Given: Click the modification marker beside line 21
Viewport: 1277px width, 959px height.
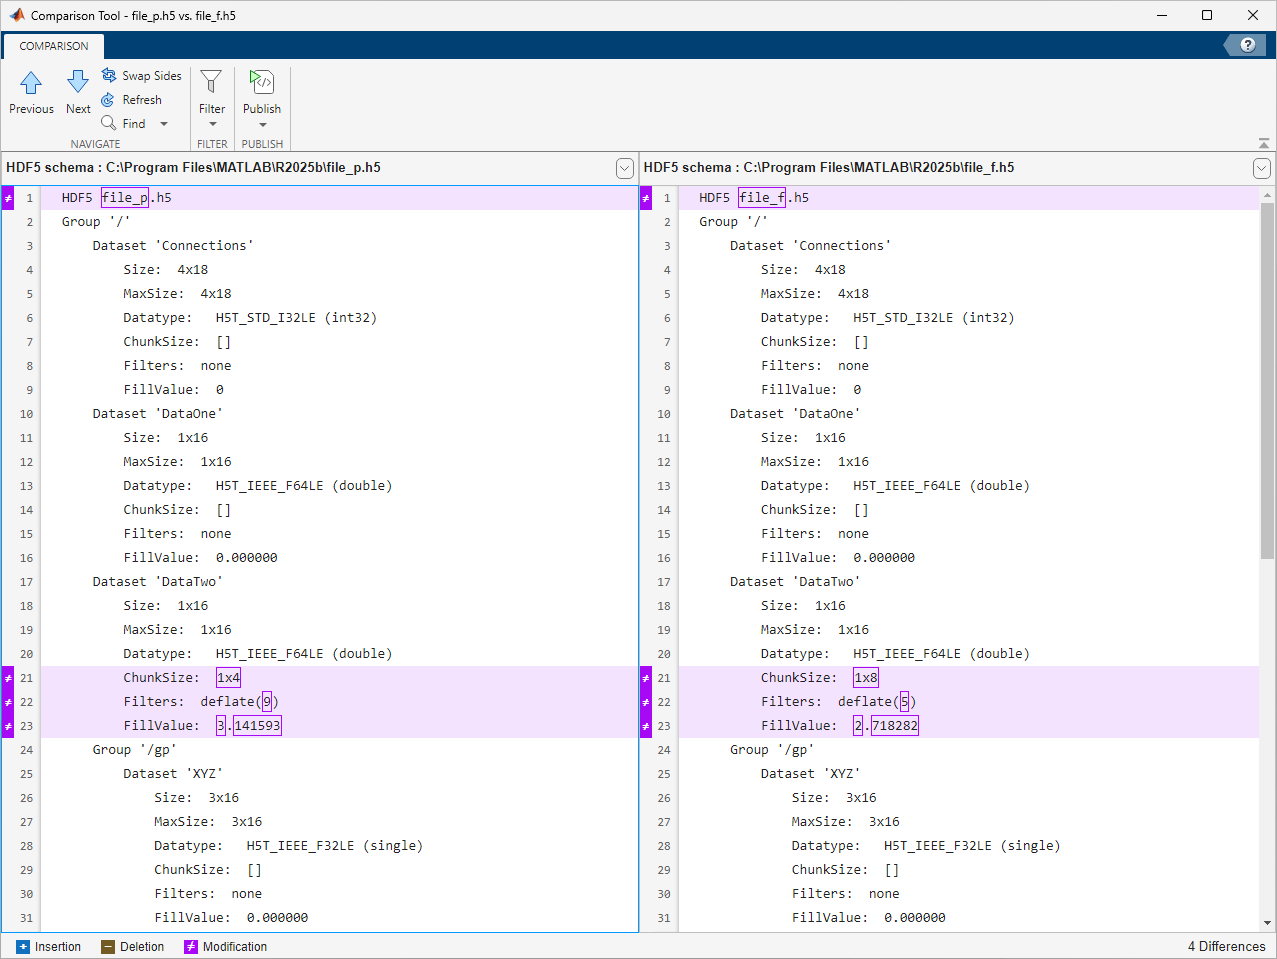Looking at the screenshot, I should pos(6,677).
